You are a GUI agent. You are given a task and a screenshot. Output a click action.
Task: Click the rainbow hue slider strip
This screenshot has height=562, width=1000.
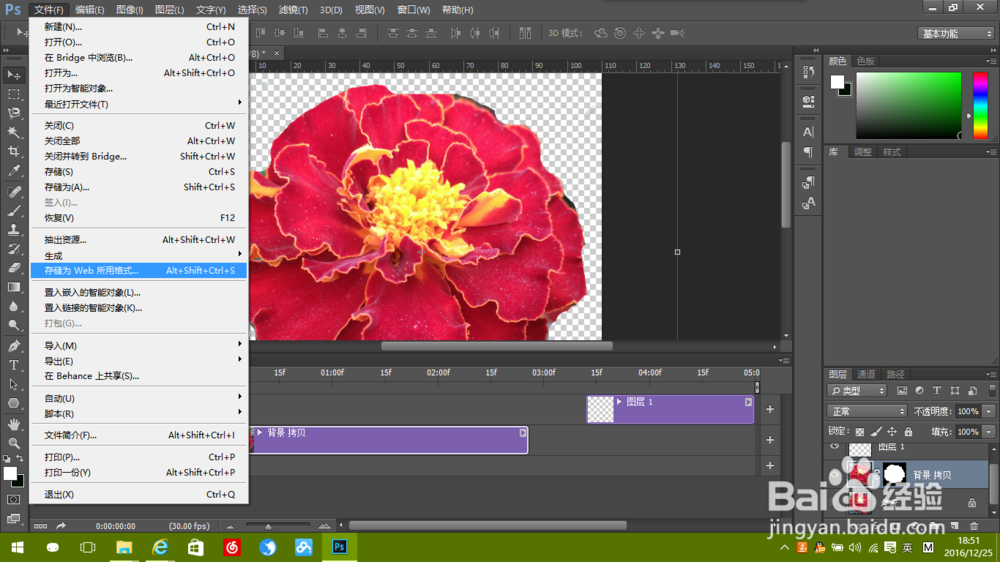point(980,105)
